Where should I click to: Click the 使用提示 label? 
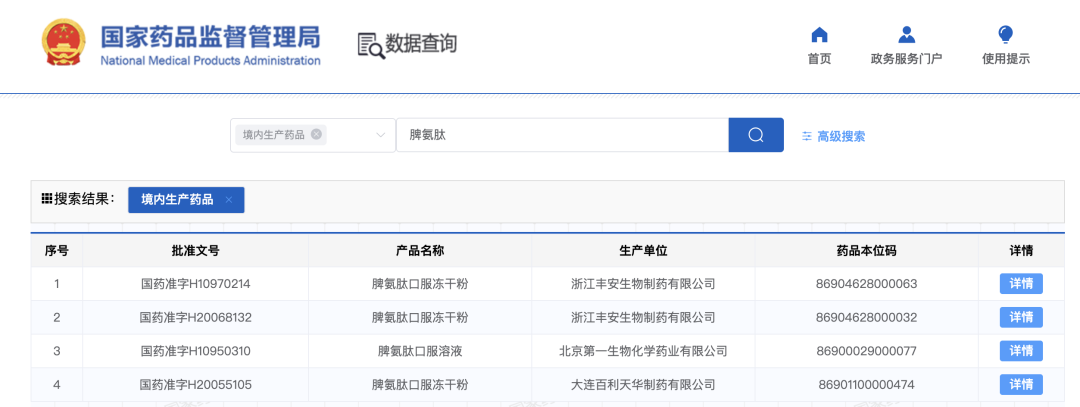click(x=1006, y=59)
